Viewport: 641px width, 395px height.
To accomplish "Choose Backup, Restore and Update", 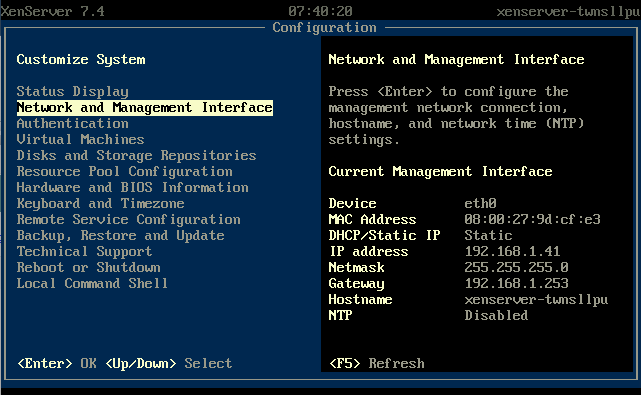I will [121, 236].
